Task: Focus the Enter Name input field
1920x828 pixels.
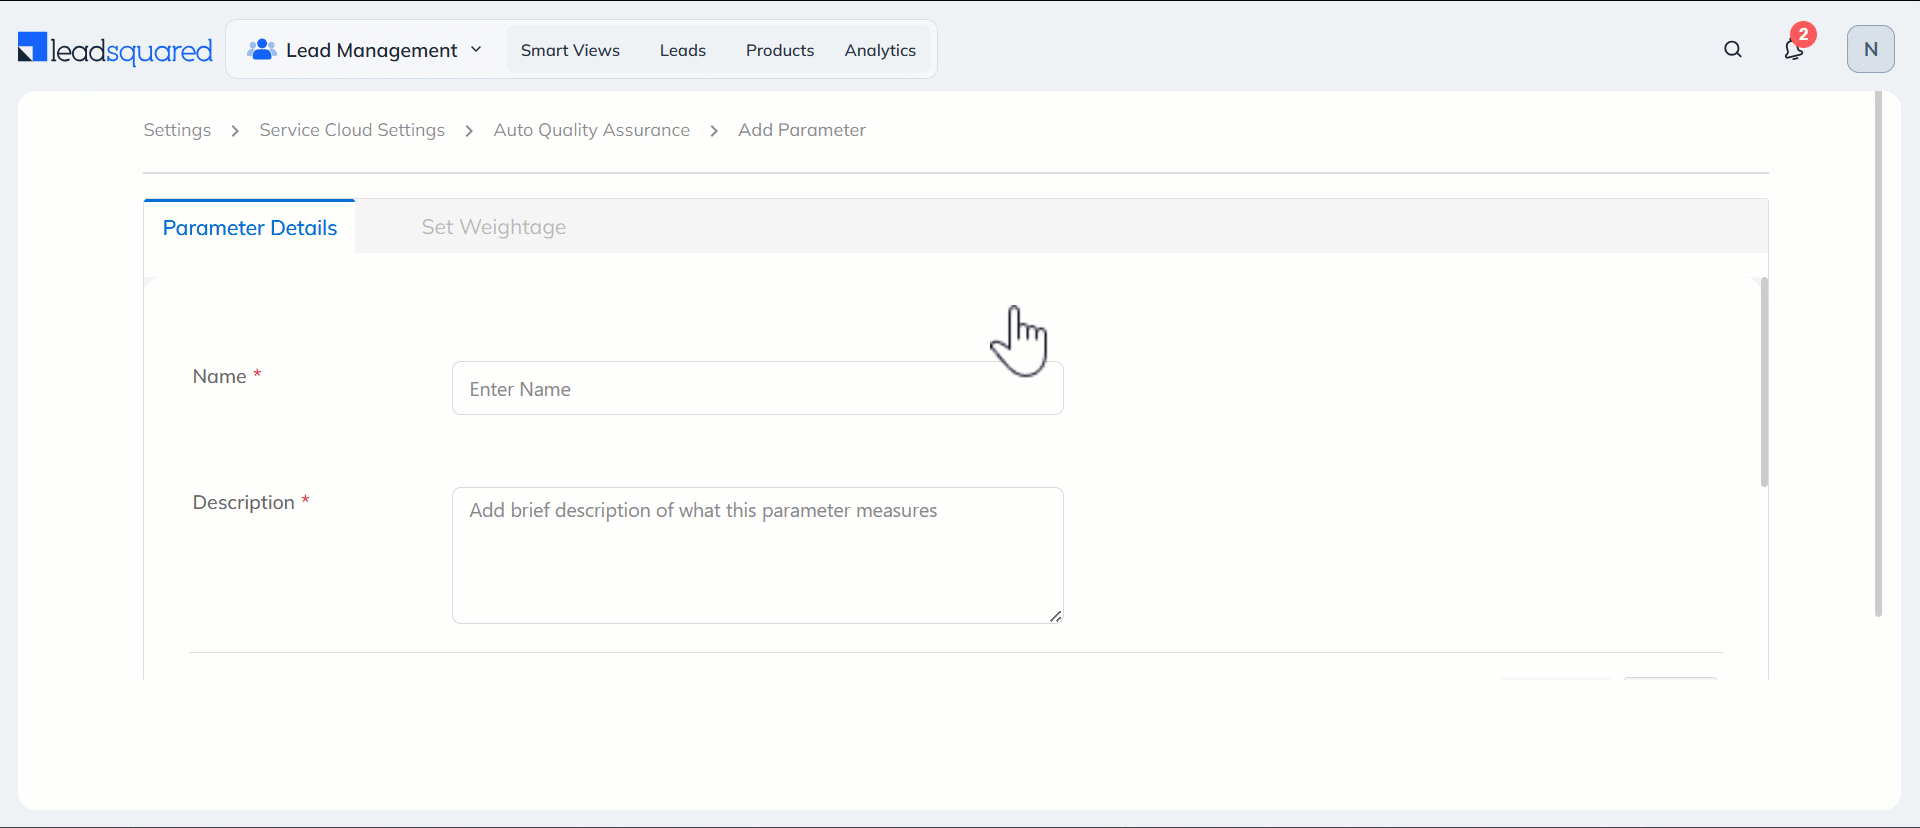Action: pos(758,388)
